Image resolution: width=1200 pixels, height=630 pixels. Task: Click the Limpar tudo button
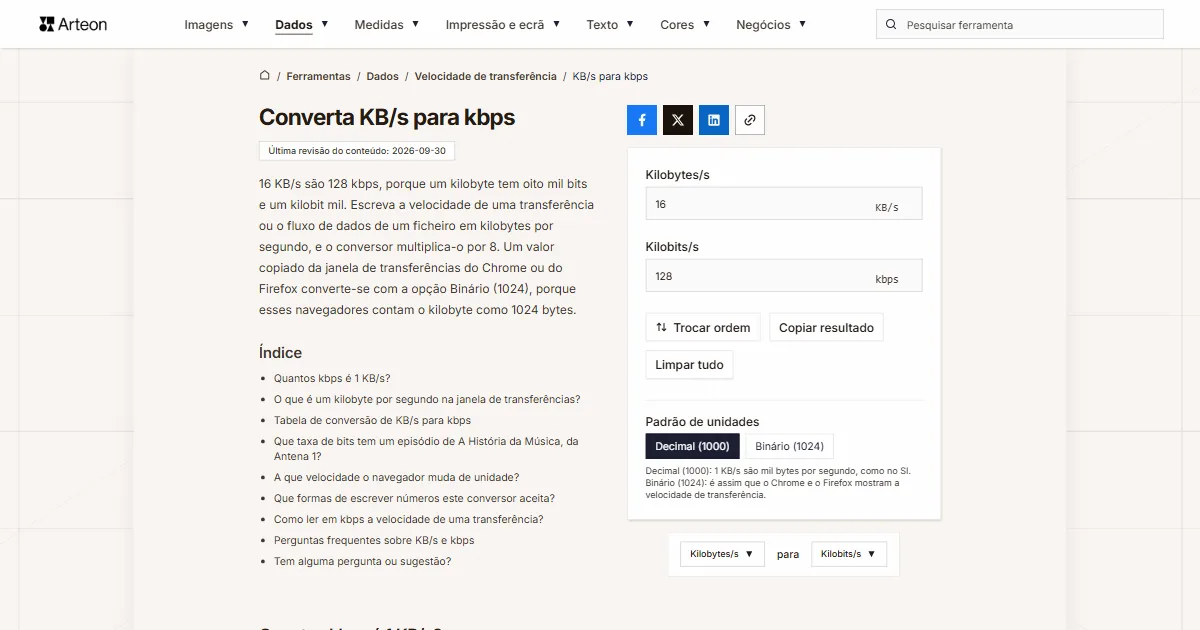[690, 365]
